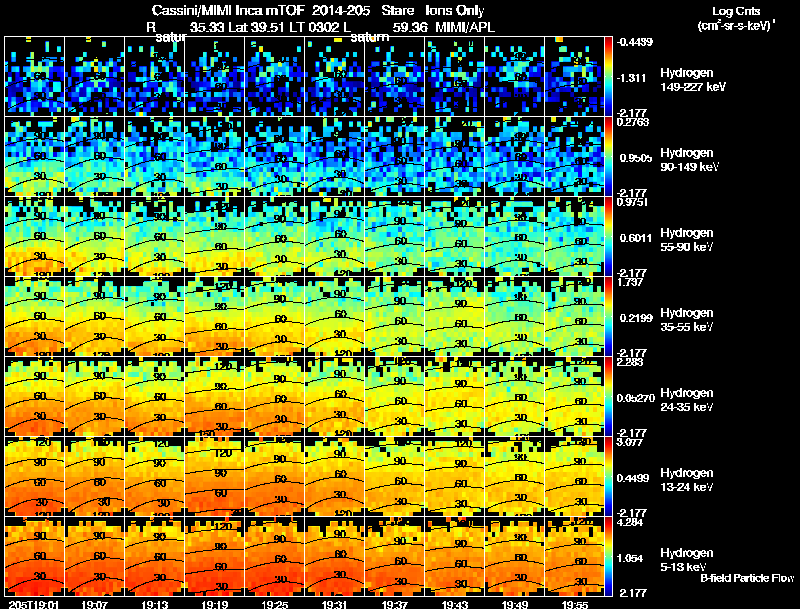Click the 19:55 time axis label

pos(574,604)
